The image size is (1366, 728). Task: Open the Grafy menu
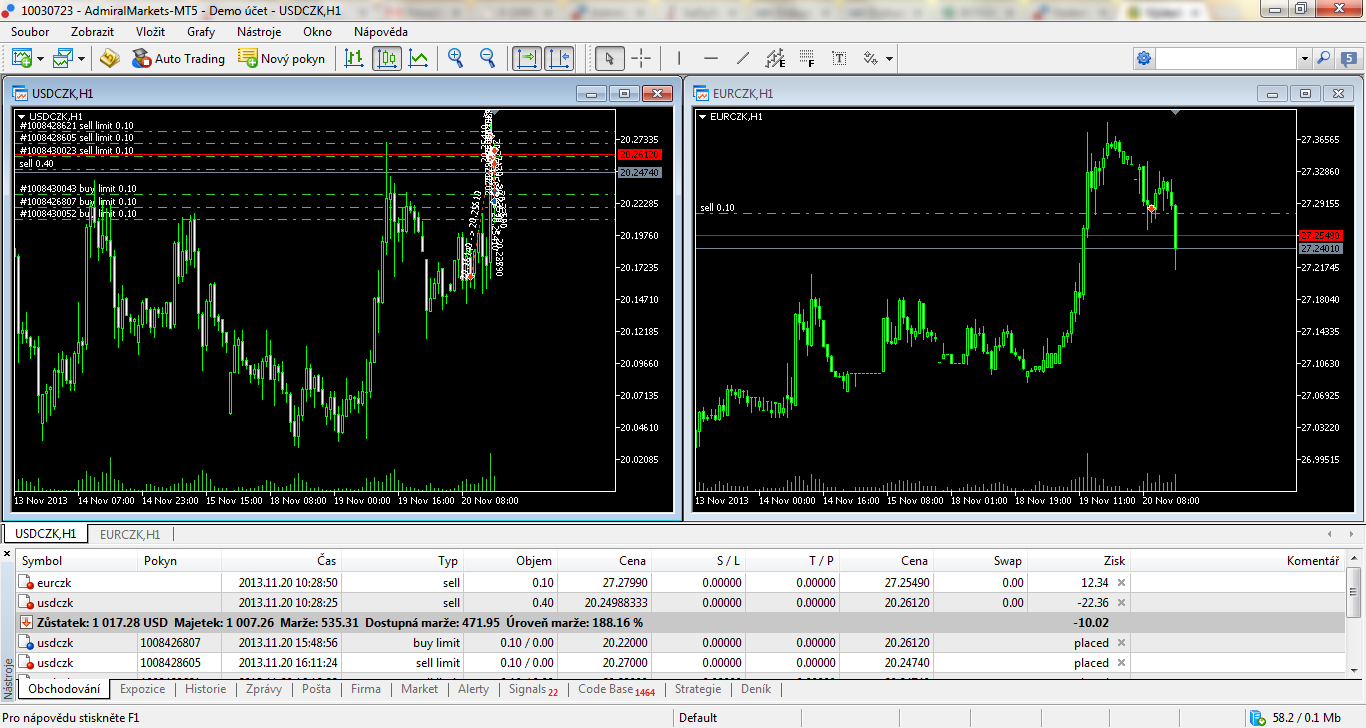(x=201, y=31)
